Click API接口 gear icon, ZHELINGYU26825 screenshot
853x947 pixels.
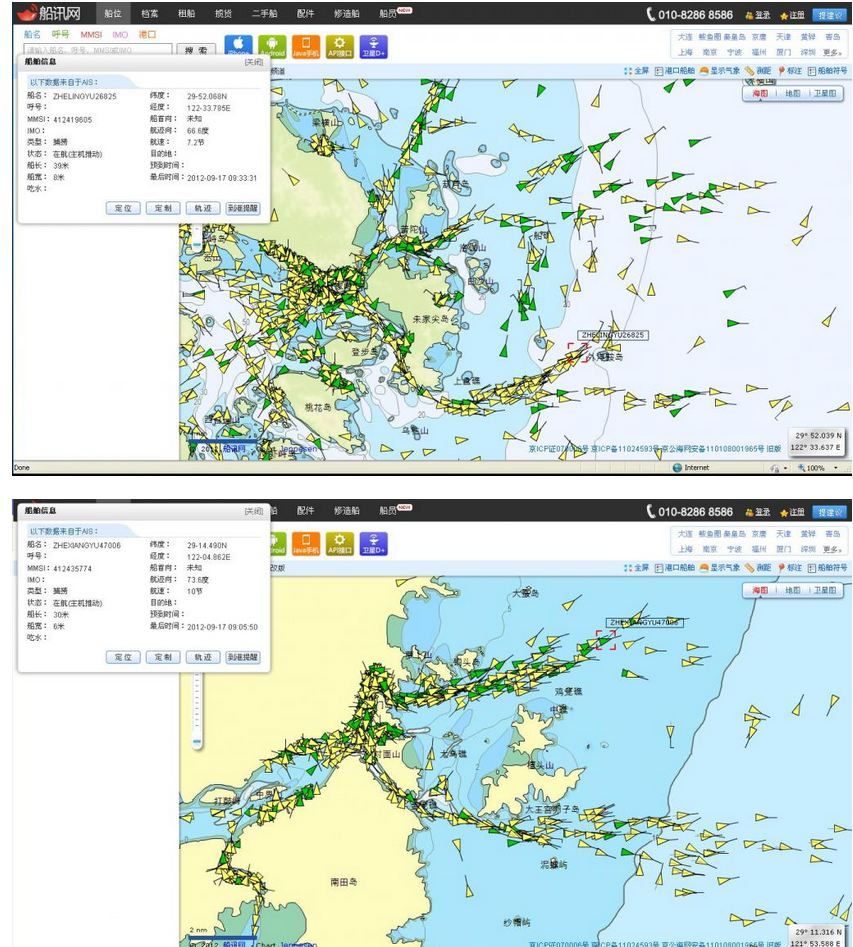coord(340,46)
